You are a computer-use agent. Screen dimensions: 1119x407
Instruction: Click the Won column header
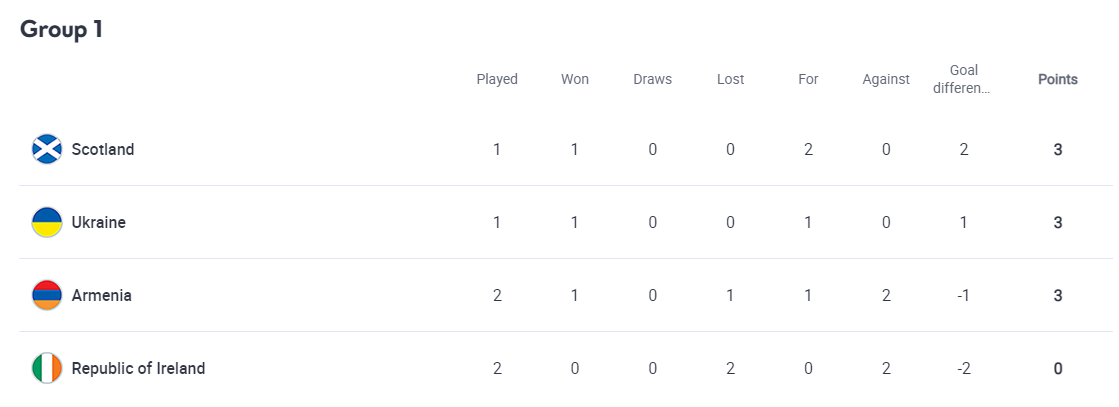point(575,79)
